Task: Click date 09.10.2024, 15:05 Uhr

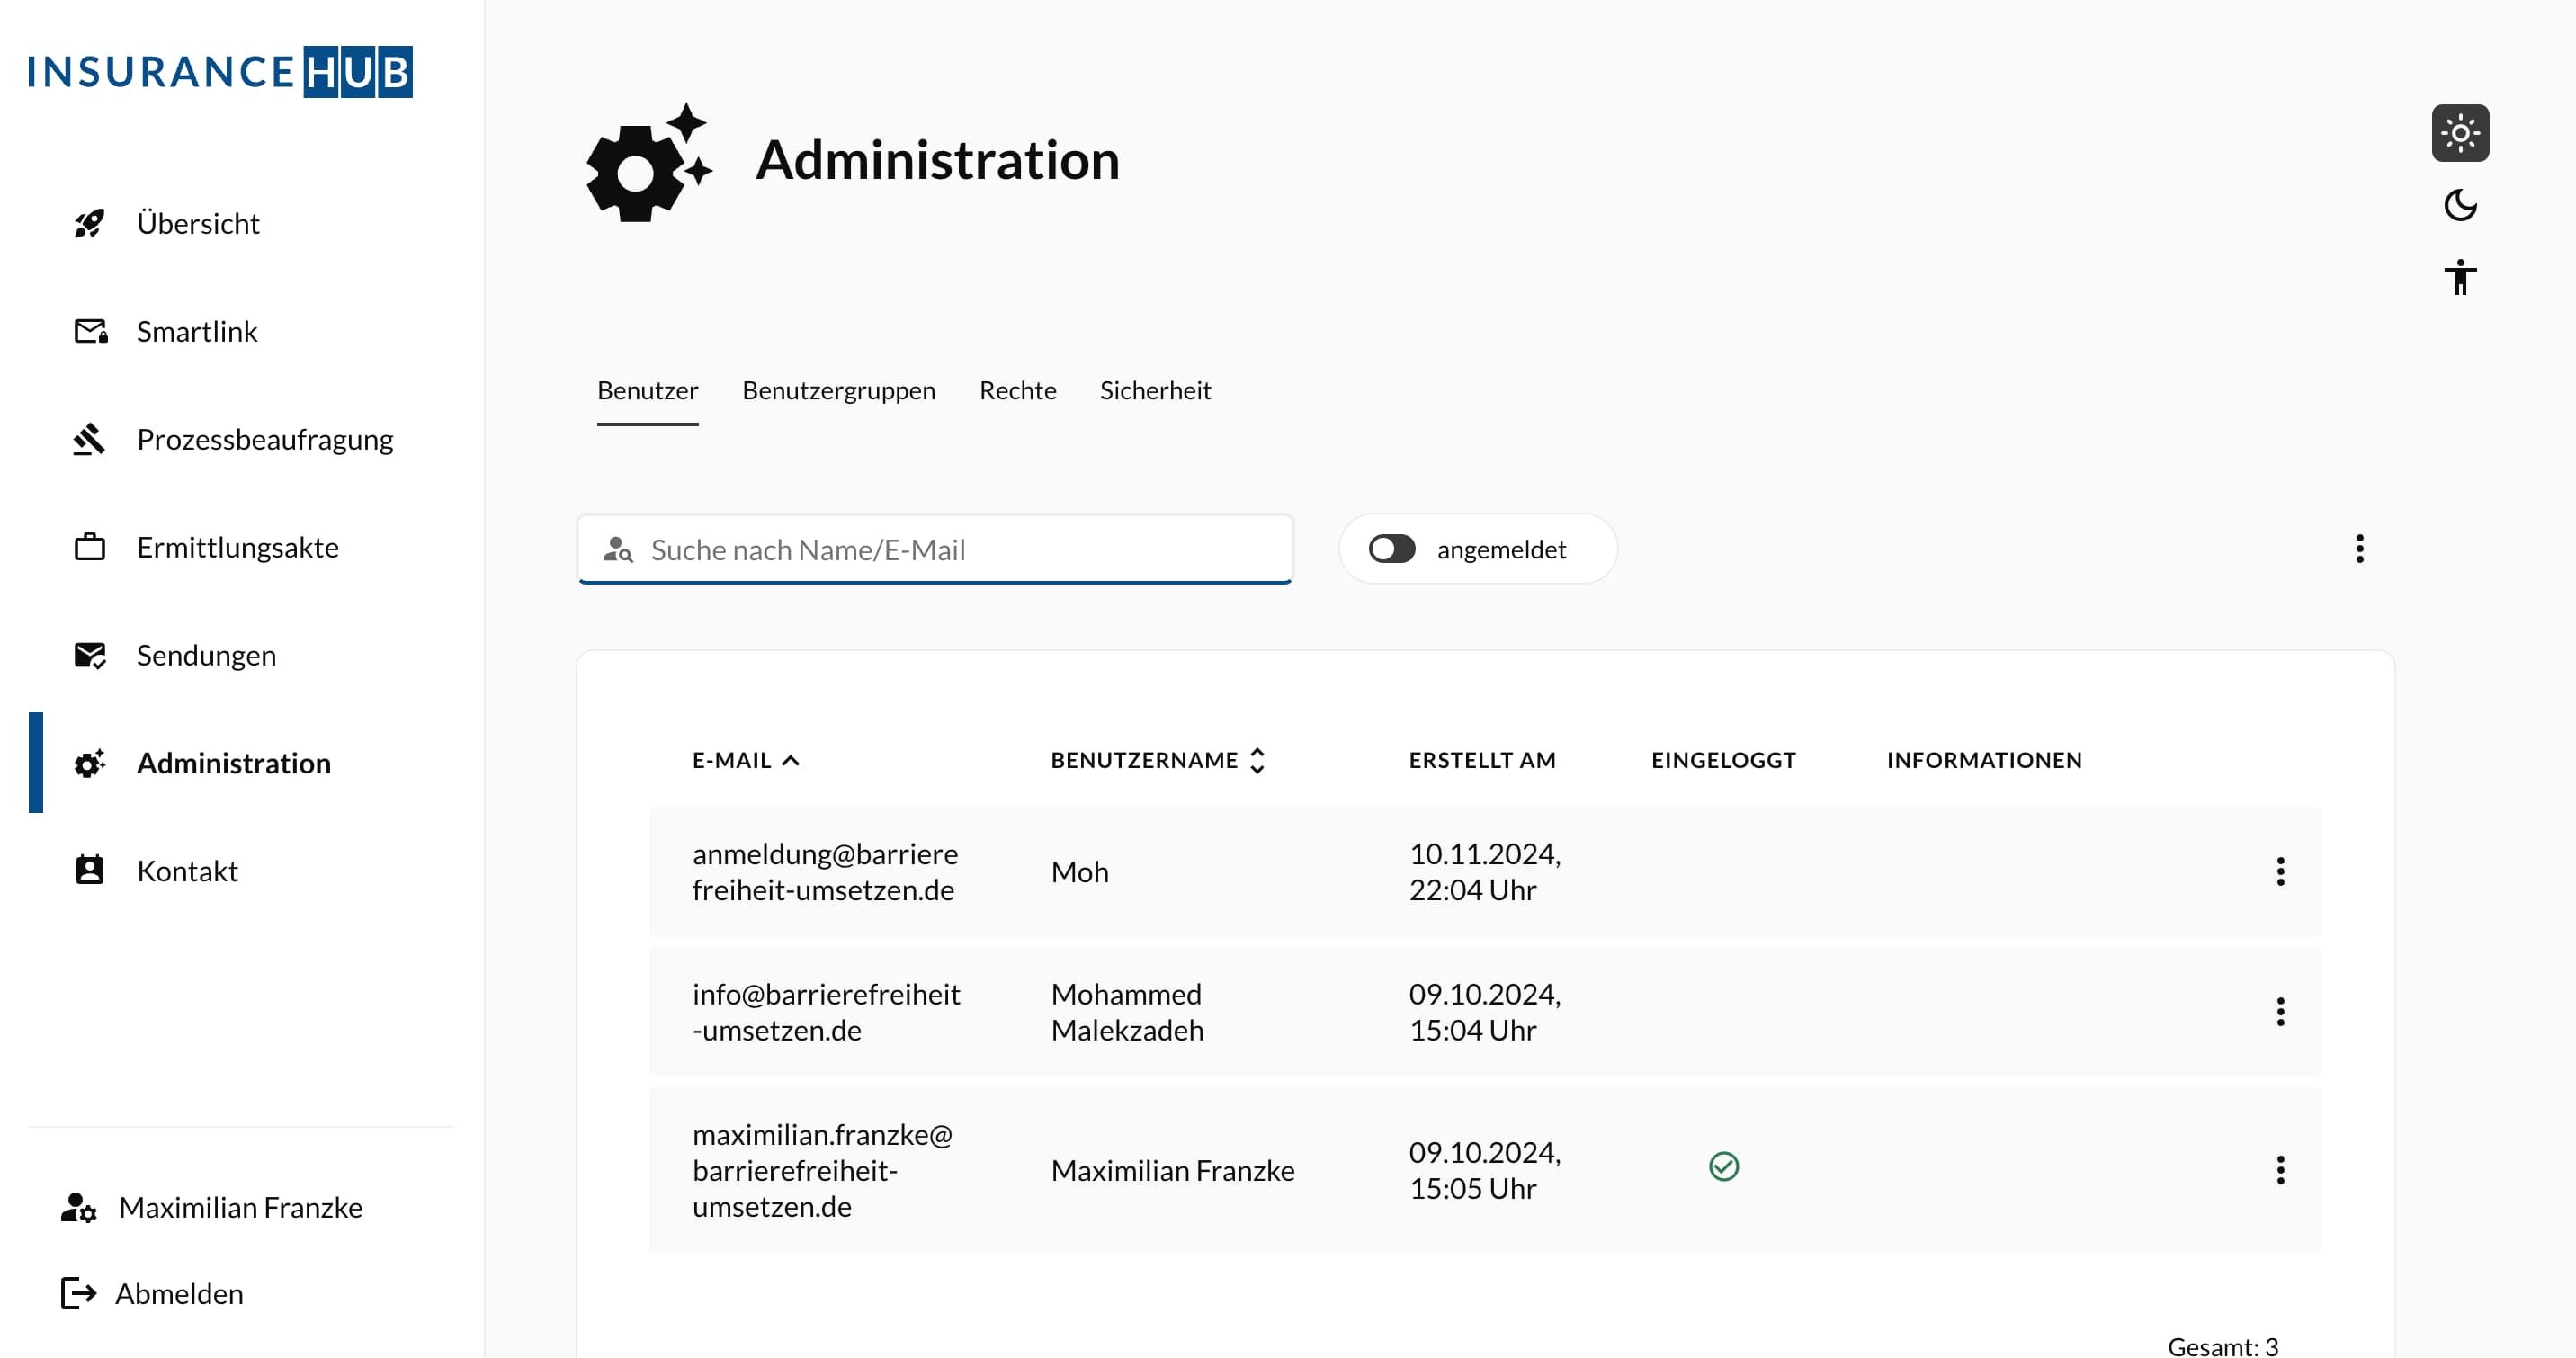Action: click(x=1485, y=1169)
